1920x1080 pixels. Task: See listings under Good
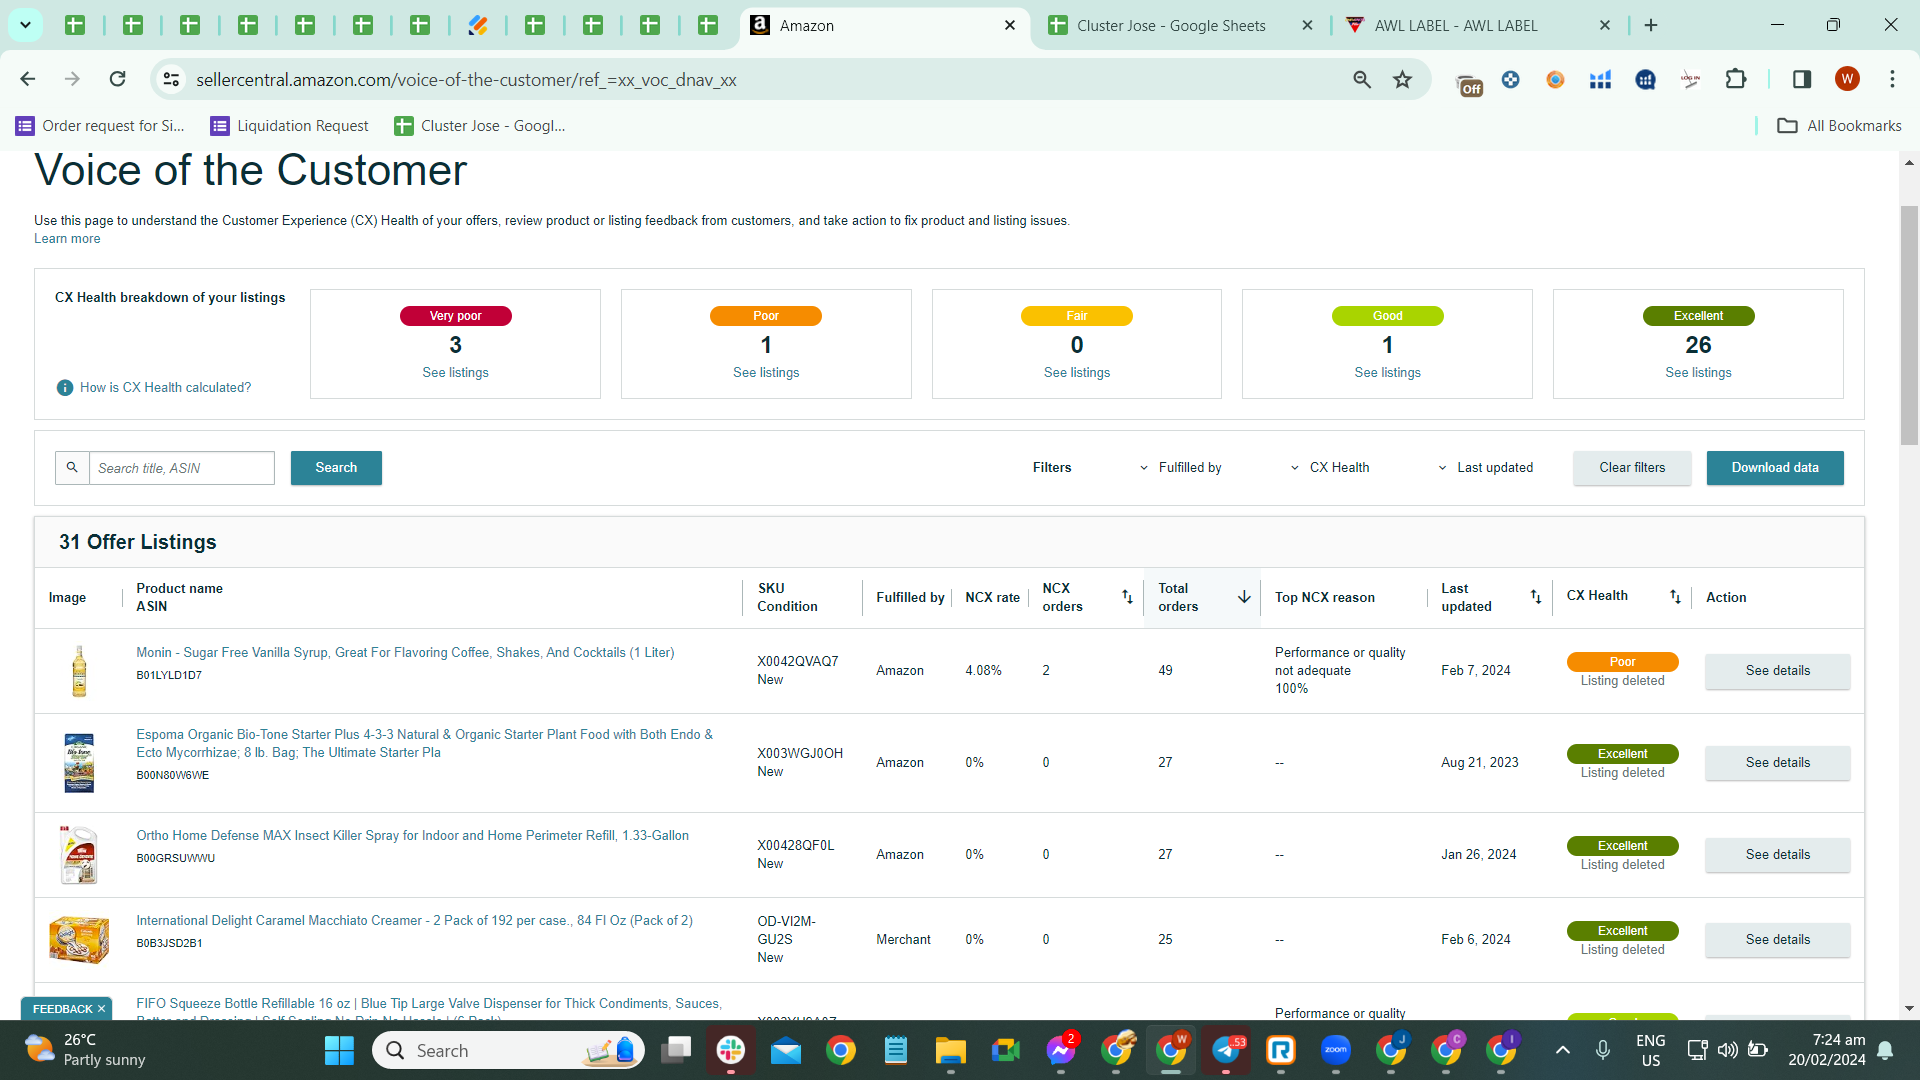pos(1387,373)
